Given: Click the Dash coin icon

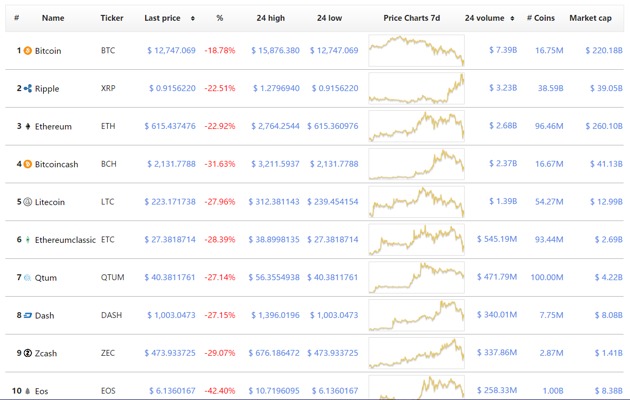Looking at the screenshot, I should click(x=28, y=316).
